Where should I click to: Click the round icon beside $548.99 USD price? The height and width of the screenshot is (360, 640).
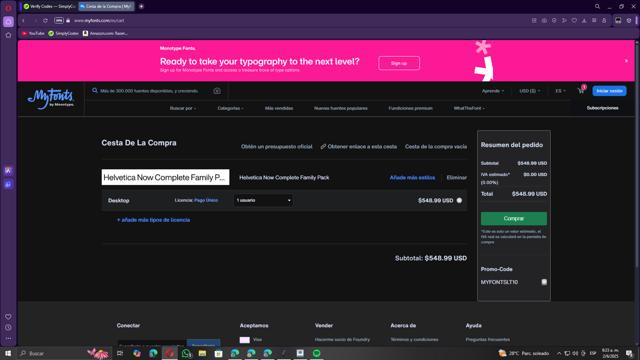(x=459, y=200)
